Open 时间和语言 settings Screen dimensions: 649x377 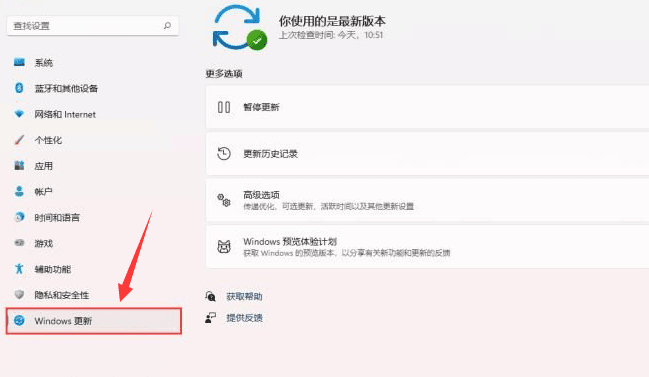pyautogui.click(x=93, y=217)
